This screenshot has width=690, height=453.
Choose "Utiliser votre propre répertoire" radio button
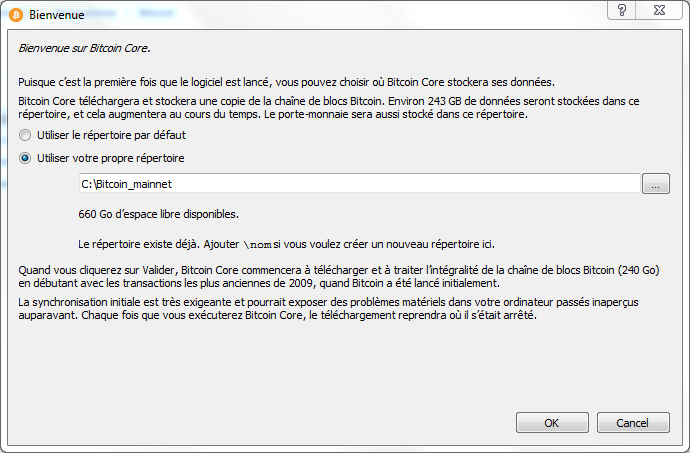[25, 158]
